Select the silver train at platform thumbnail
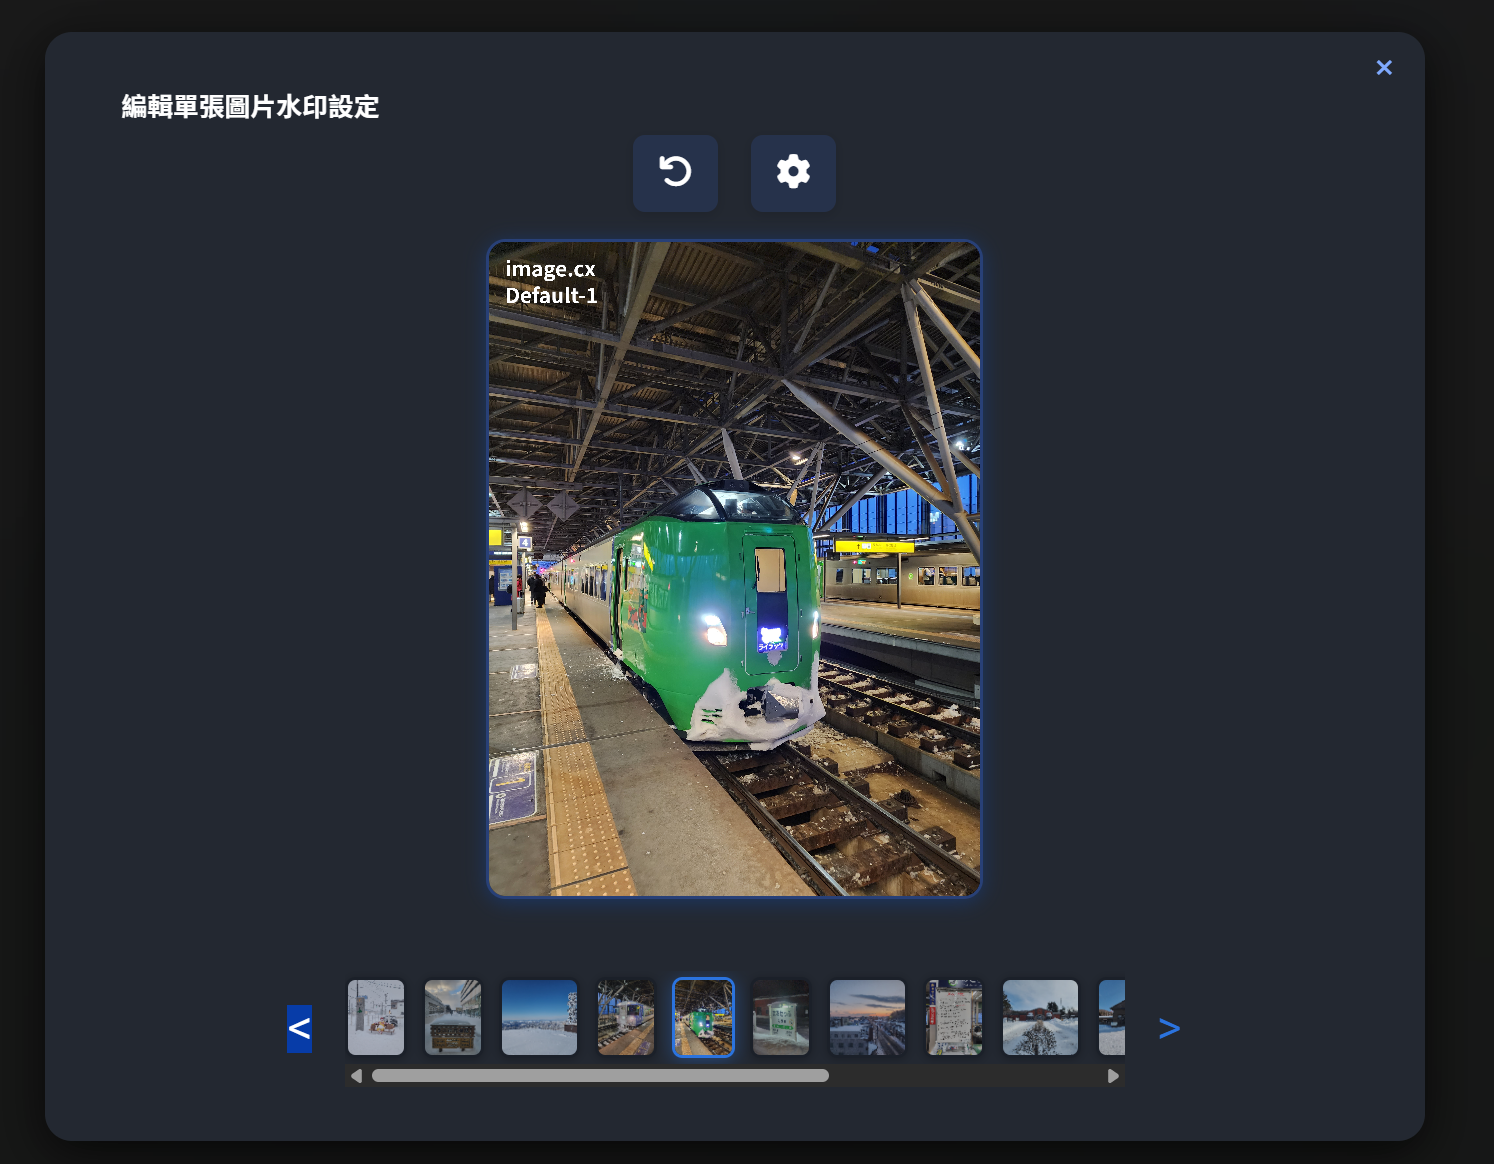 (626, 1017)
